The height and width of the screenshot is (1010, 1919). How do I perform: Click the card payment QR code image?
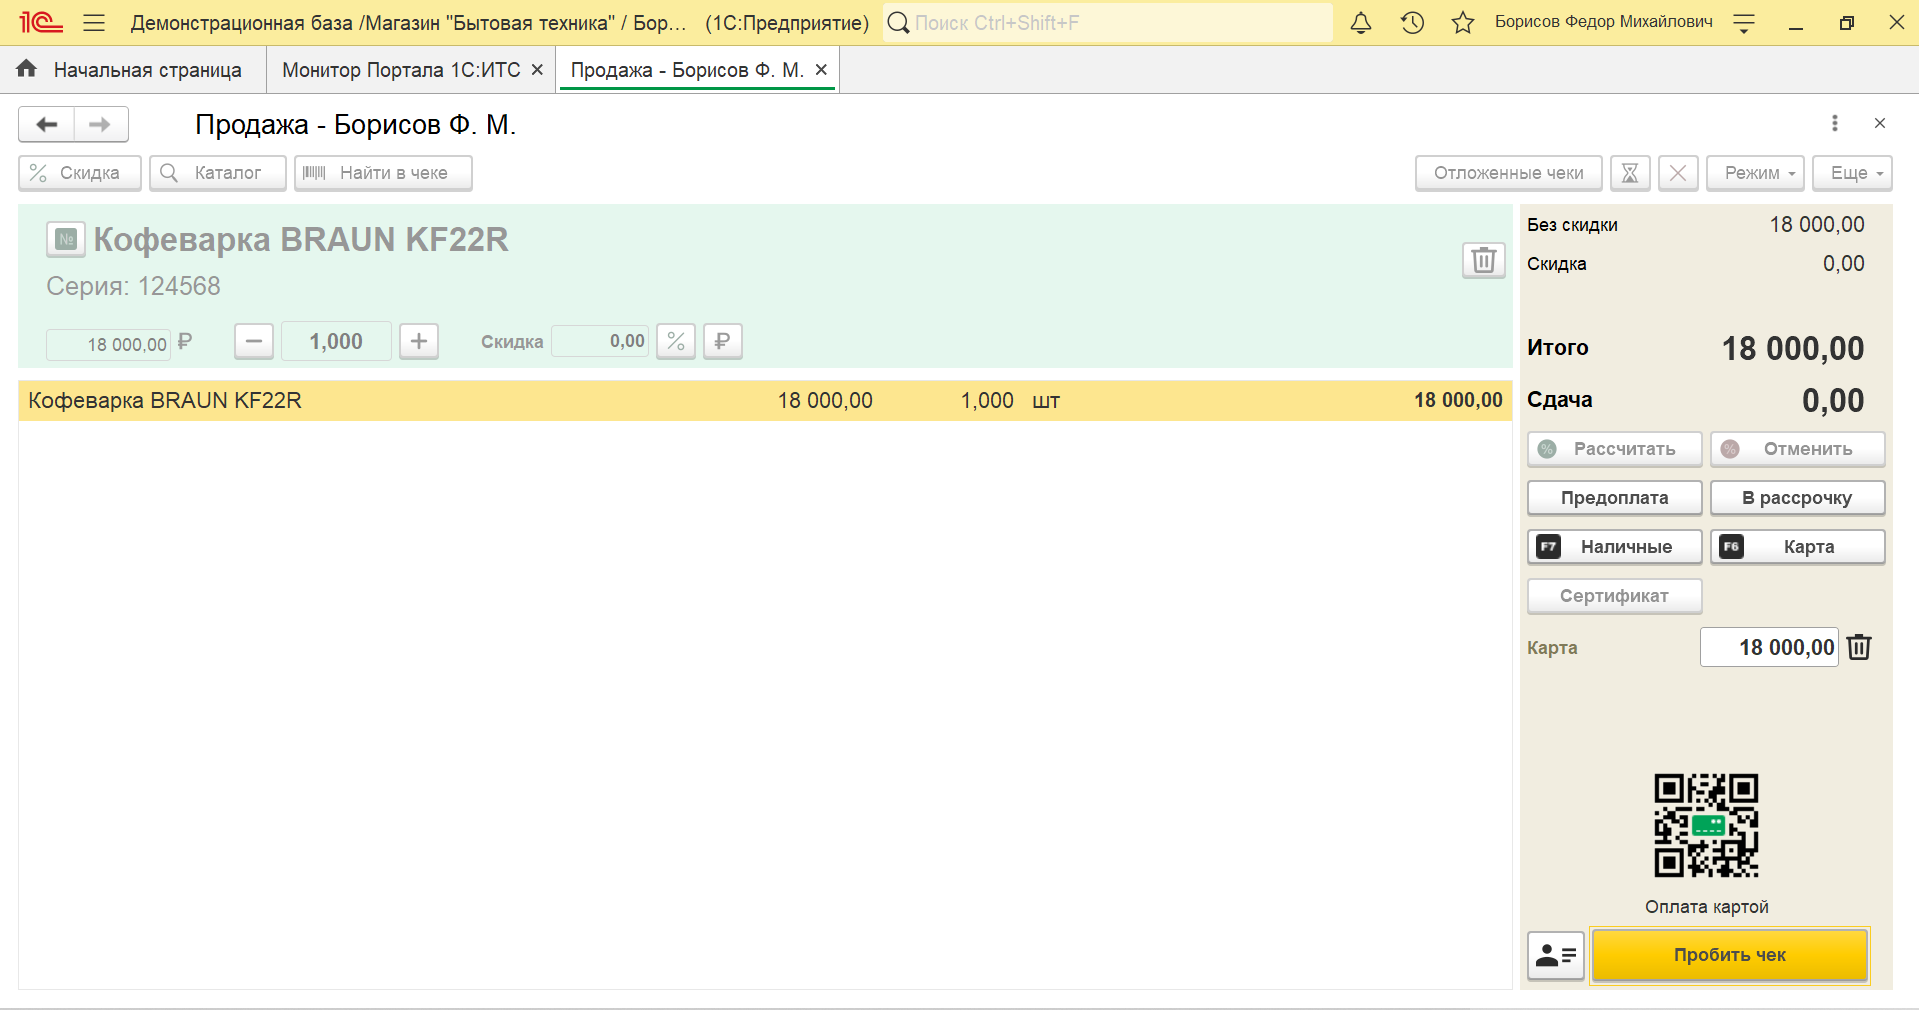click(1706, 826)
